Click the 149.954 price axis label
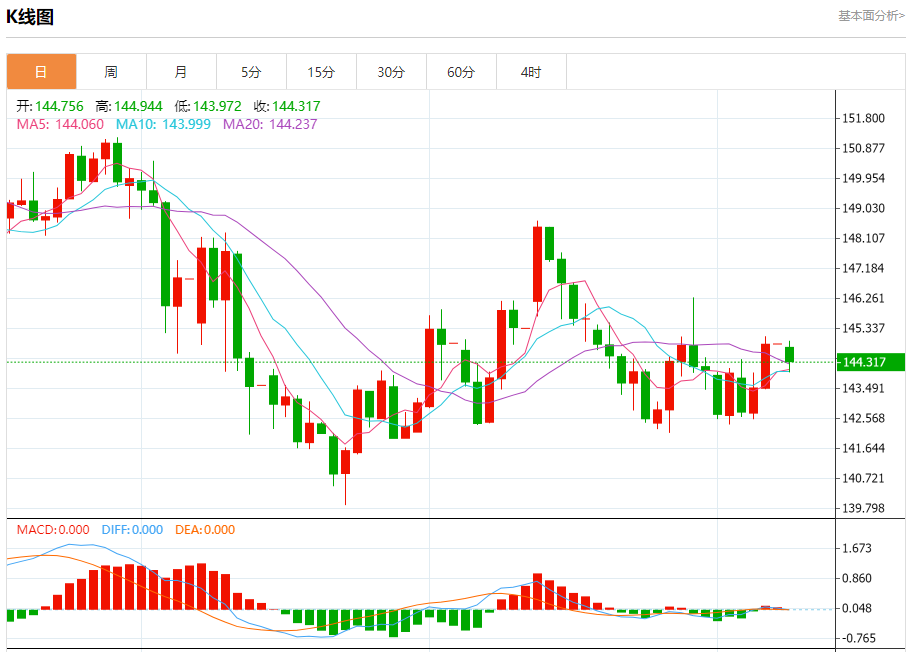 [864, 178]
